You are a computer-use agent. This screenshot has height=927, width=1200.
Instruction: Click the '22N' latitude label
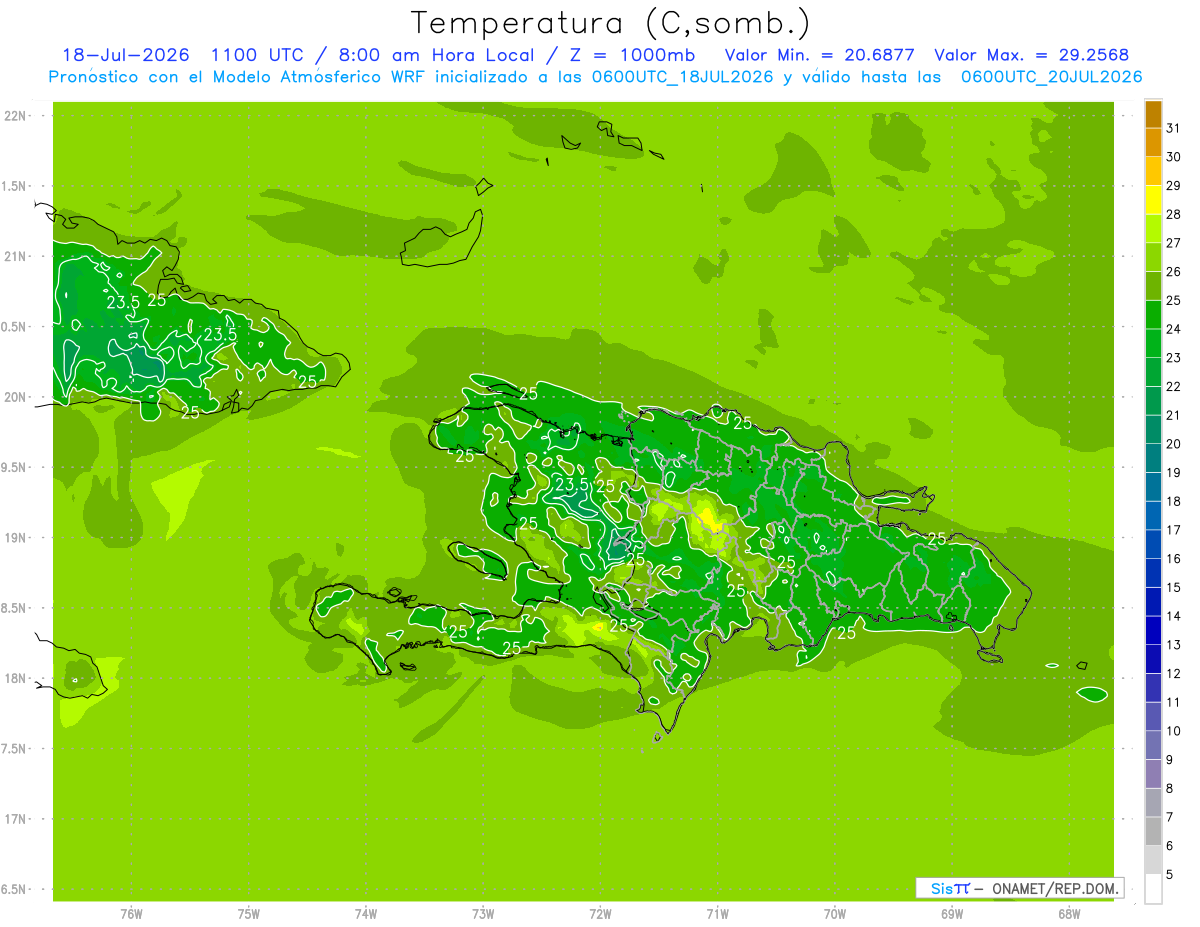[x=16, y=116]
